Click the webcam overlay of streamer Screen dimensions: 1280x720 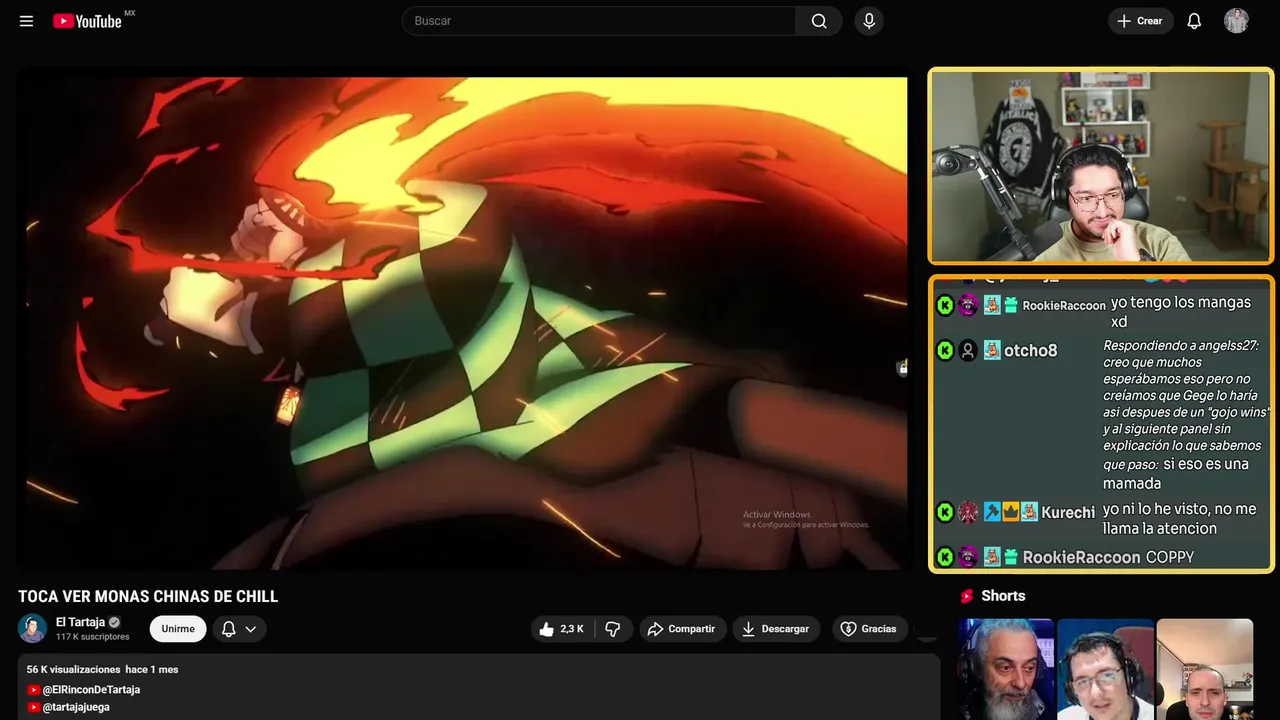pos(1101,166)
